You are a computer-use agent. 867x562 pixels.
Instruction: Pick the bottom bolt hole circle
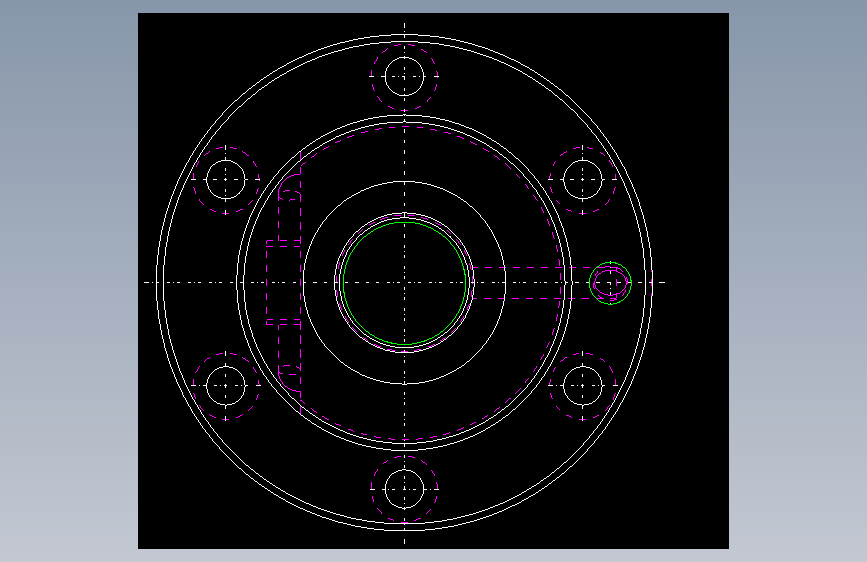[x=405, y=489]
